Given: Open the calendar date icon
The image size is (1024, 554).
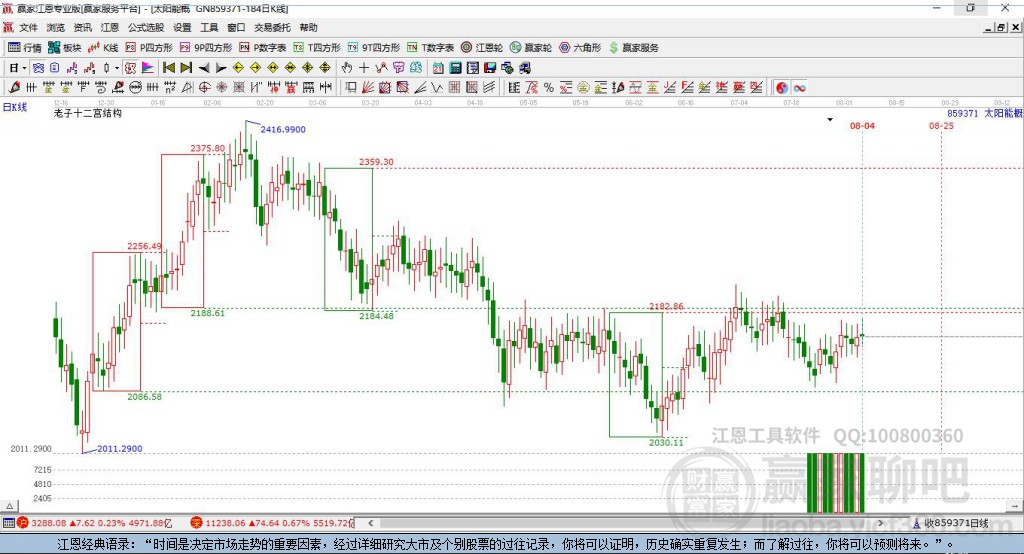Looking at the screenshot, I should [x=438, y=68].
